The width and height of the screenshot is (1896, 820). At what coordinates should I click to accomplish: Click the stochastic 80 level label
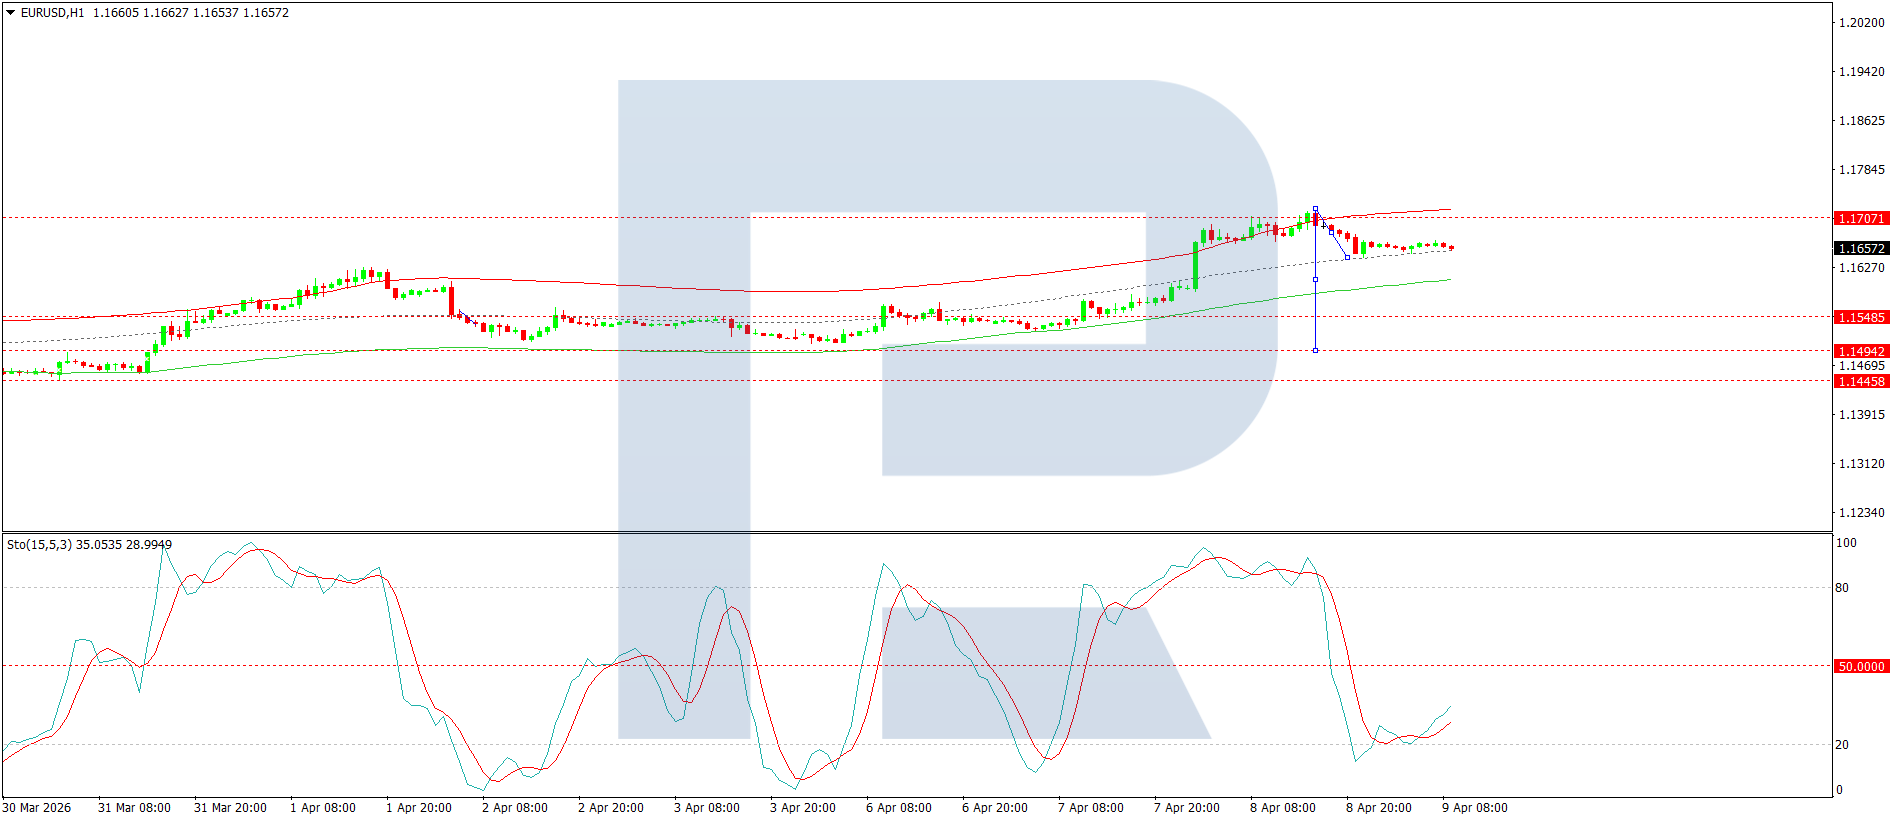coord(1842,588)
